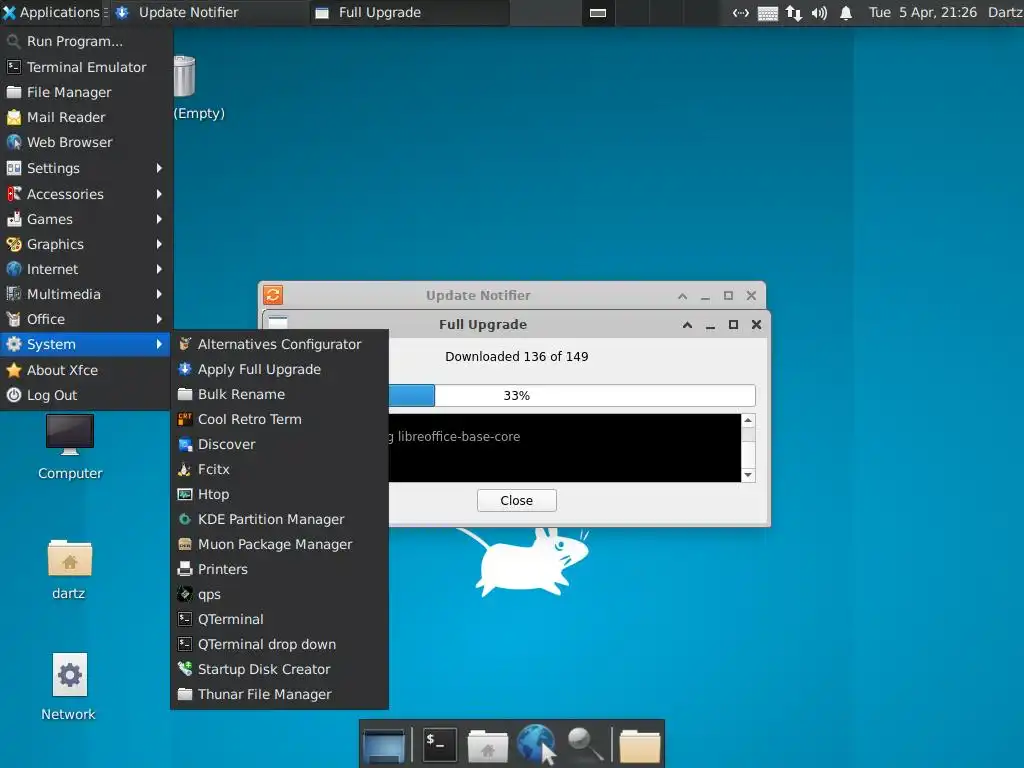Viewport: 1024px width, 768px height.
Task: Expand the Internet submenu
Action: tap(85, 269)
